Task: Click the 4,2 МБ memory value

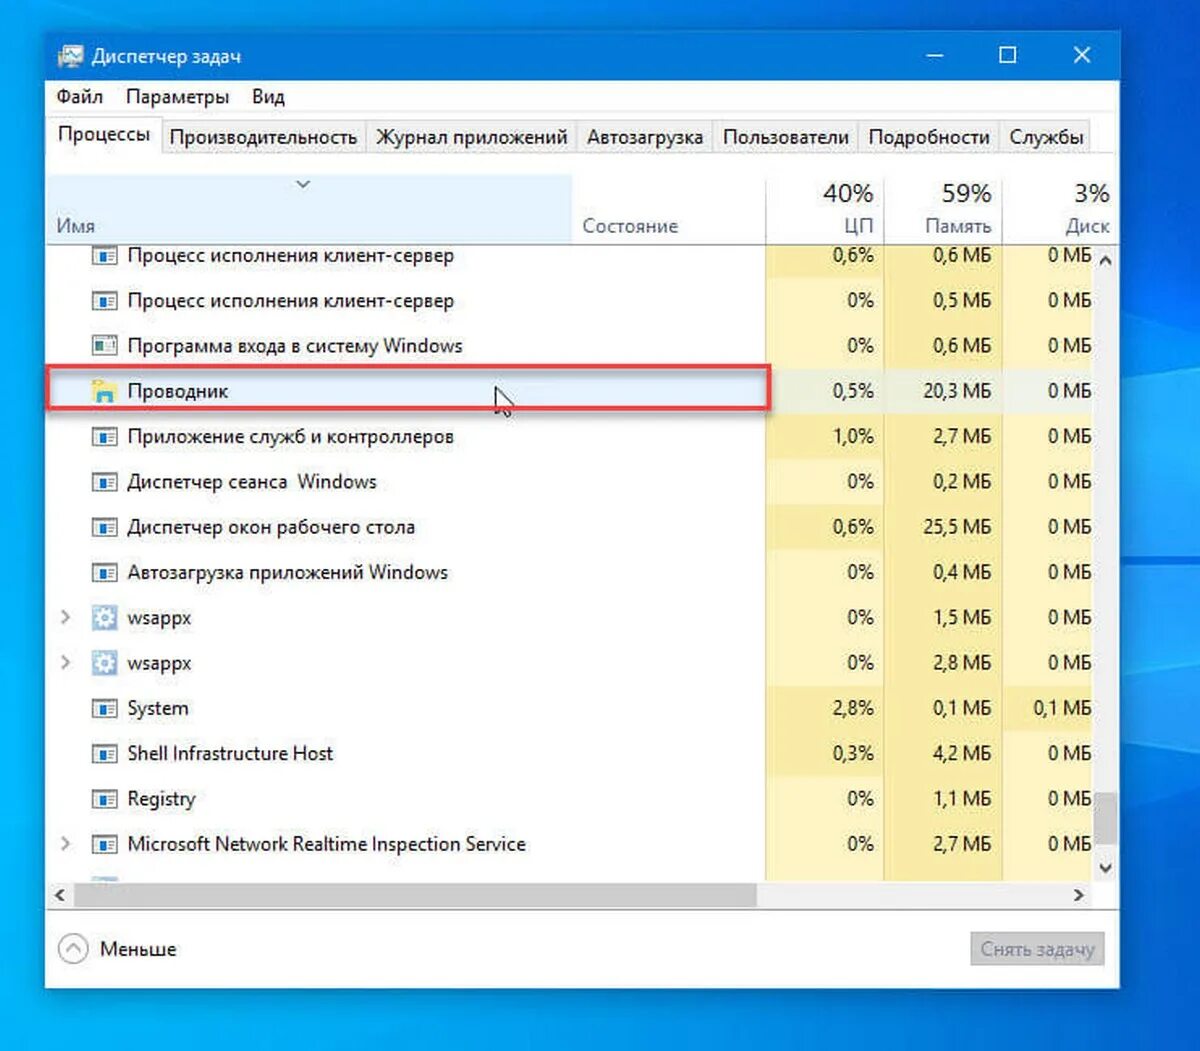Action: pos(962,754)
